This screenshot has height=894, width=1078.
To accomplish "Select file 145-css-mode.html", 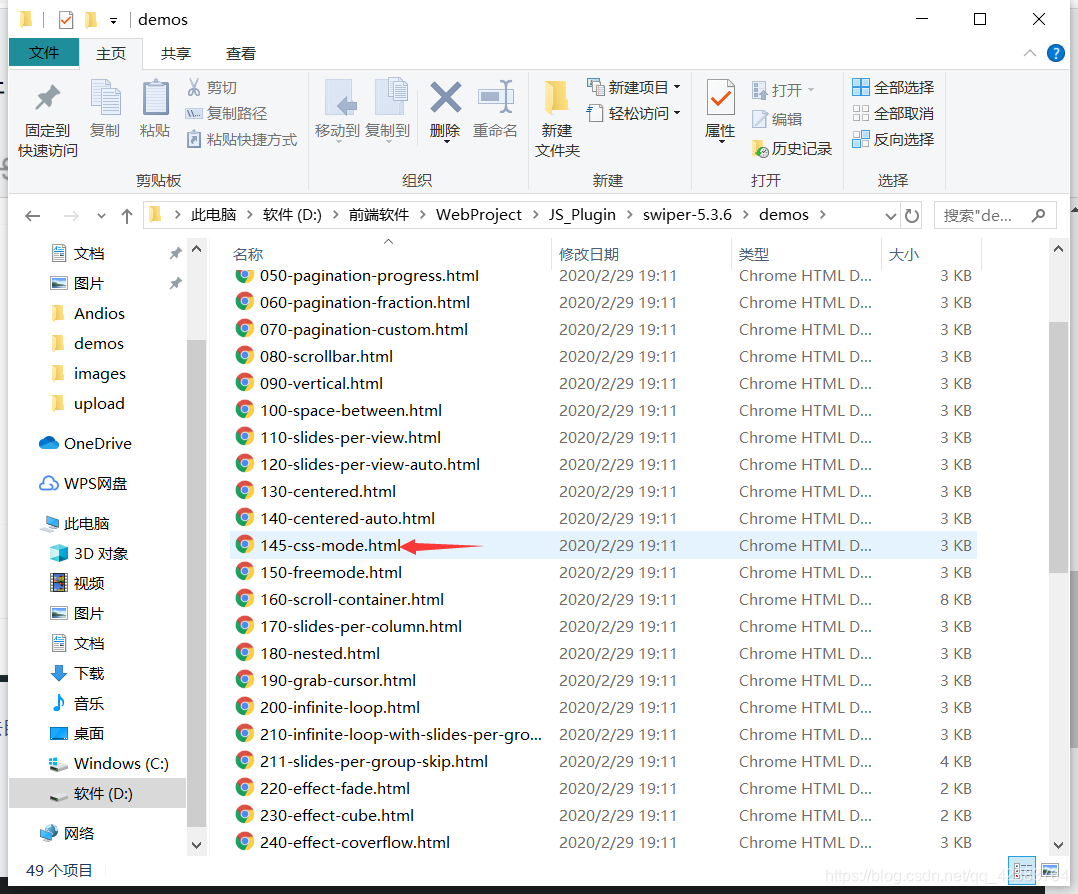I will (x=603, y=545).
